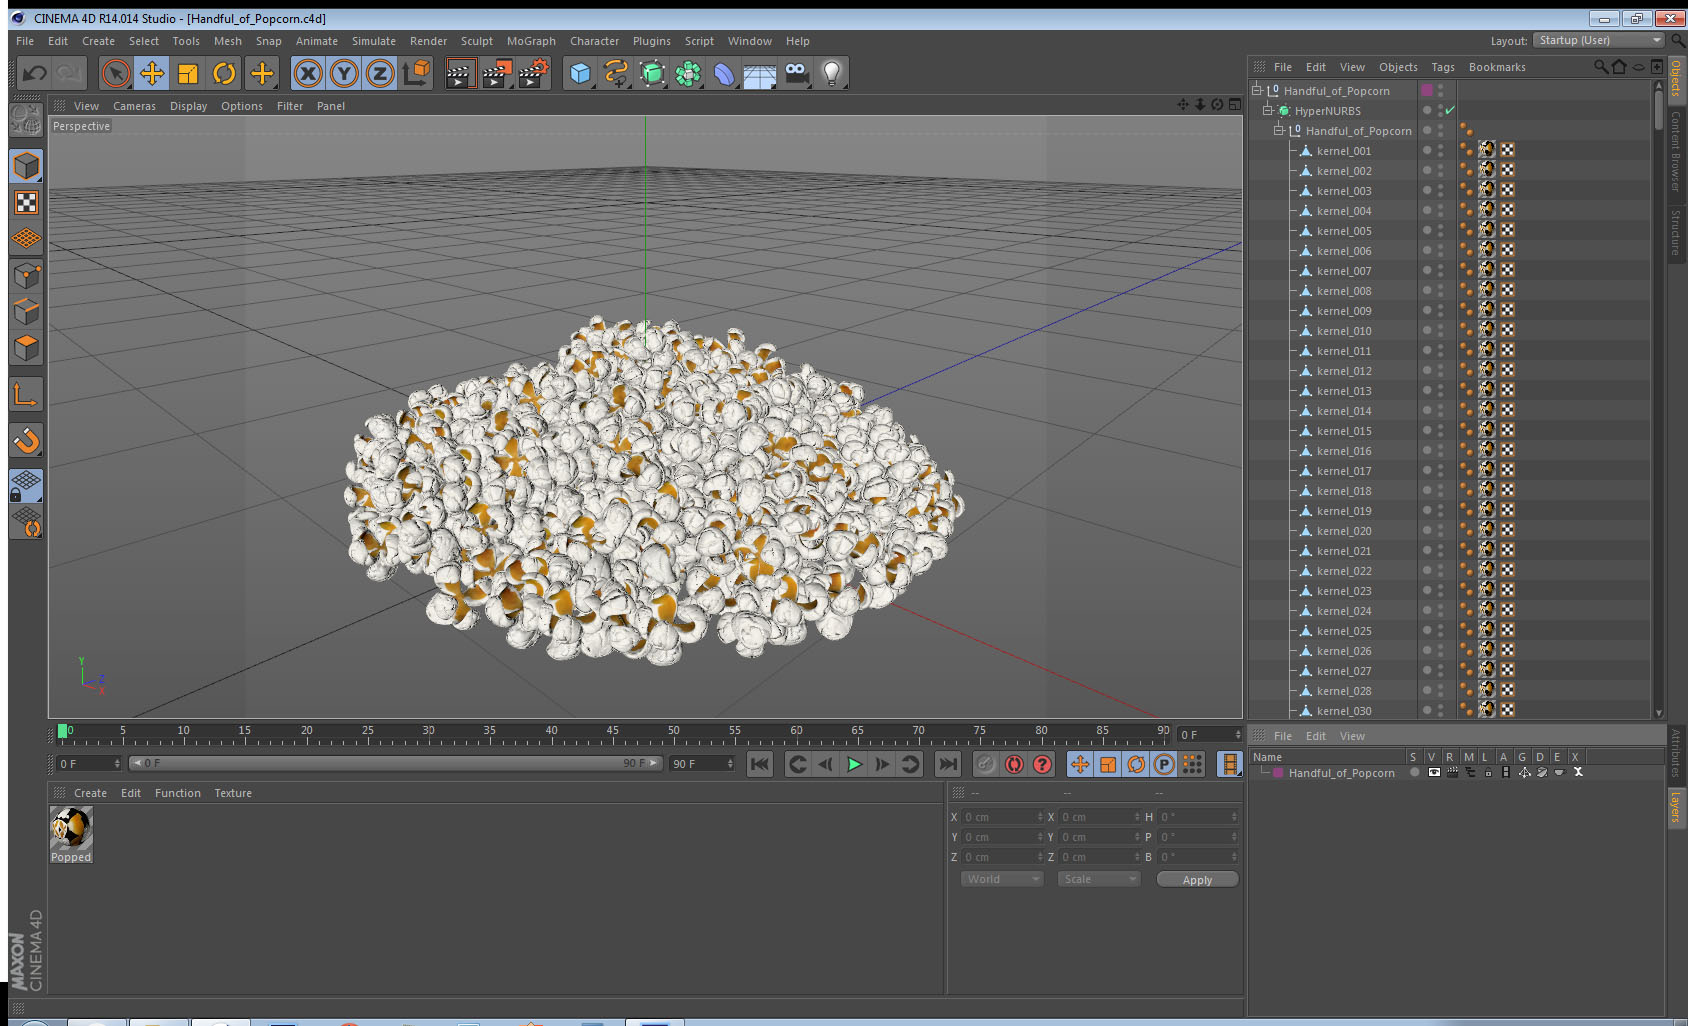1688x1026 pixels.
Task: Click the Apply button
Action: [1197, 880]
